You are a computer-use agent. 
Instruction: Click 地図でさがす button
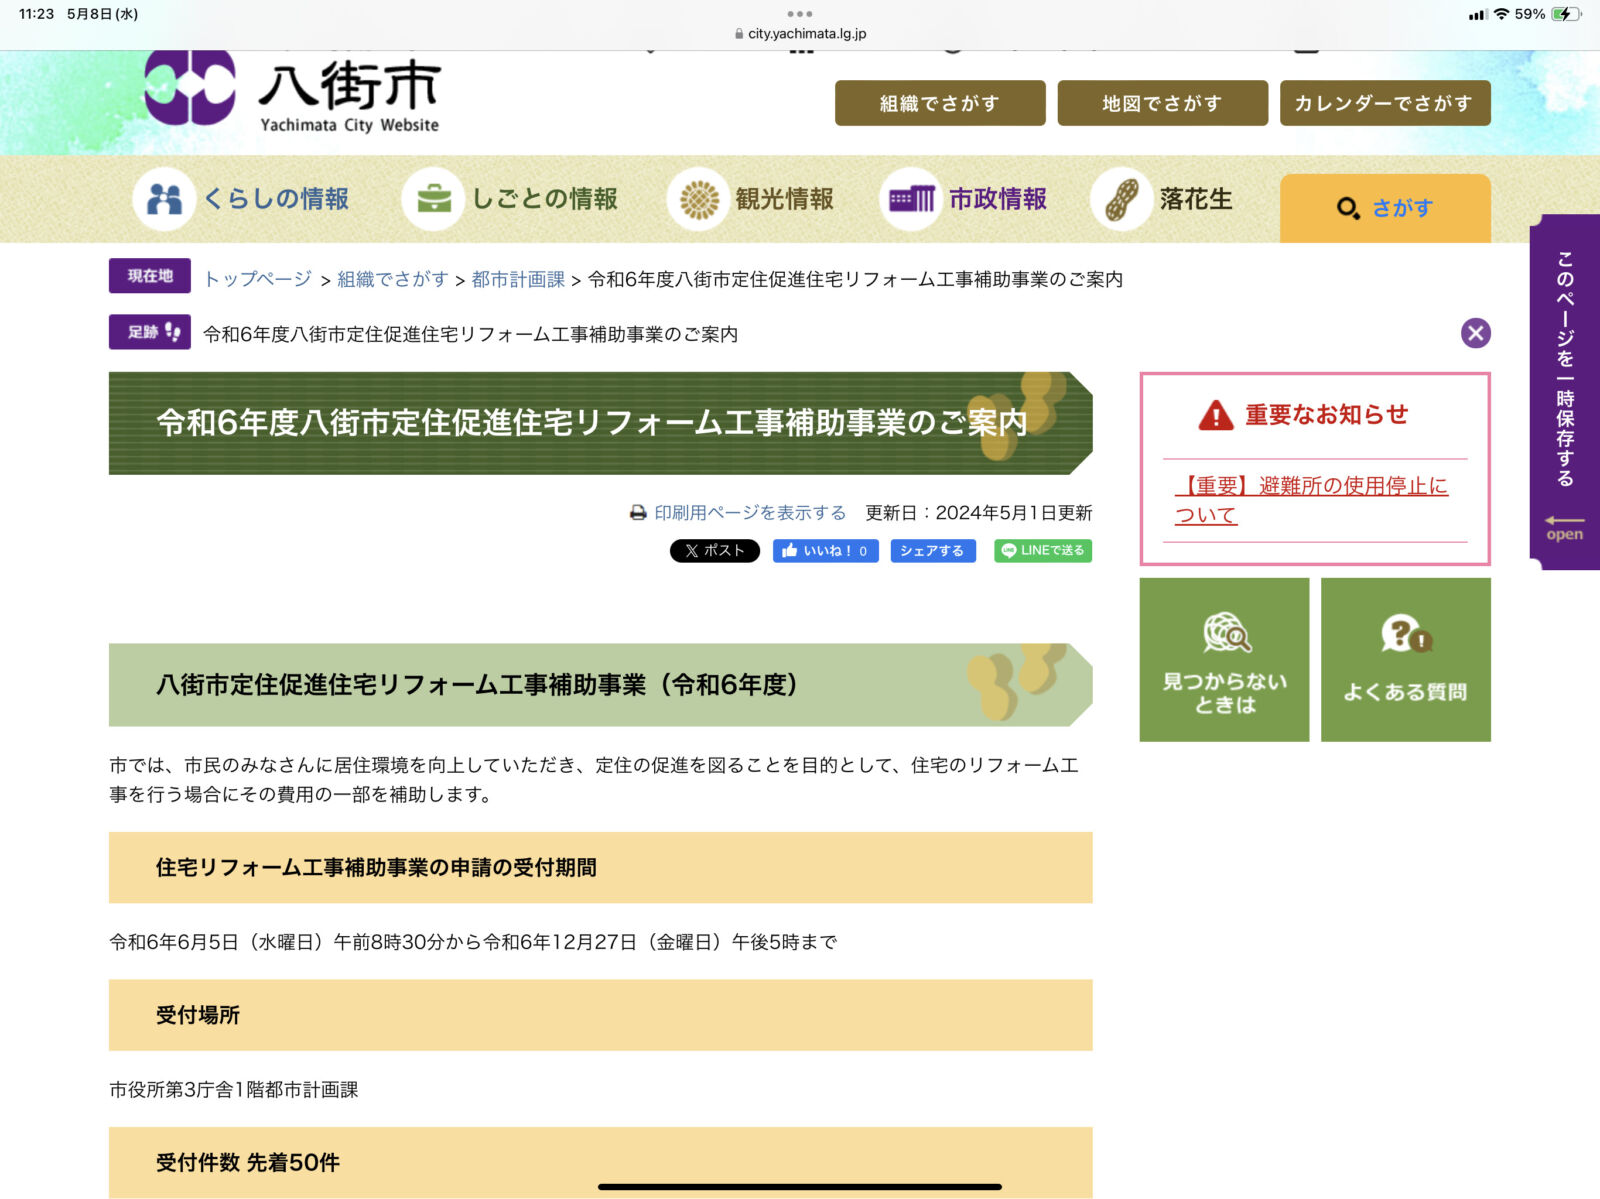coord(1162,103)
